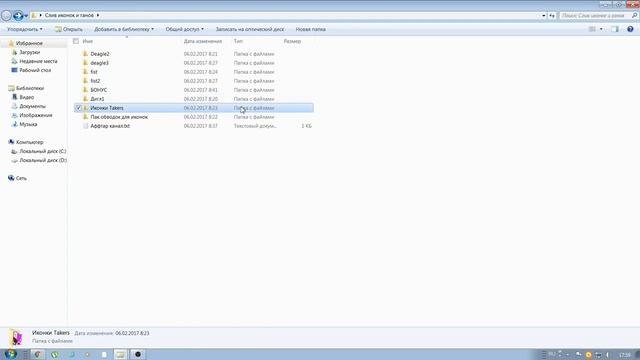
Task: Click the details pane folder thumbnail
Action: [16, 337]
